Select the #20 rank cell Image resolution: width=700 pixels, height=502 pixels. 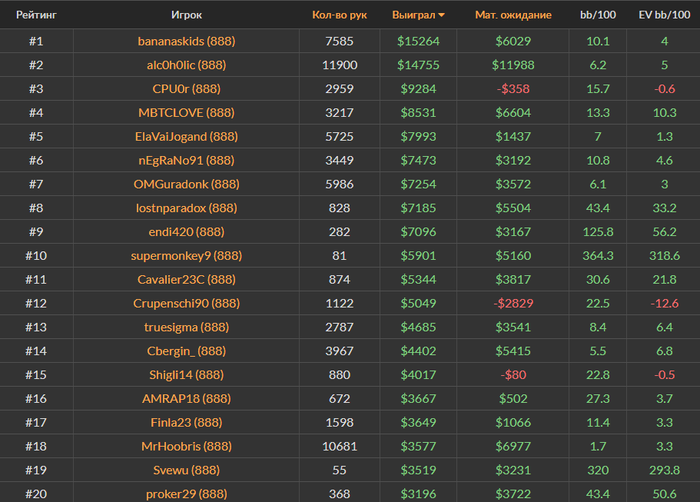pyautogui.click(x=36, y=494)
